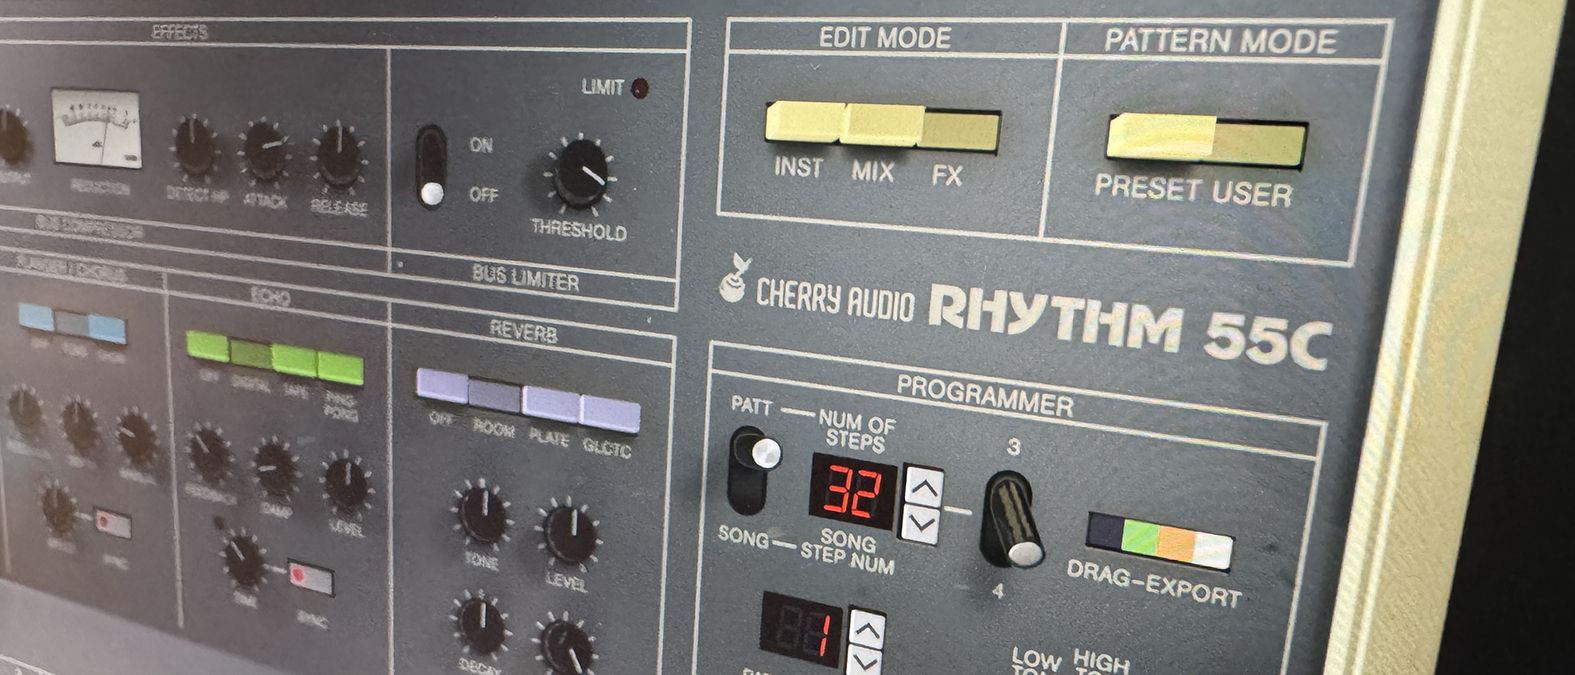Set Echo mode to PING PONG
This screenshot has width=1575, height=675.
tap(340, 367)
